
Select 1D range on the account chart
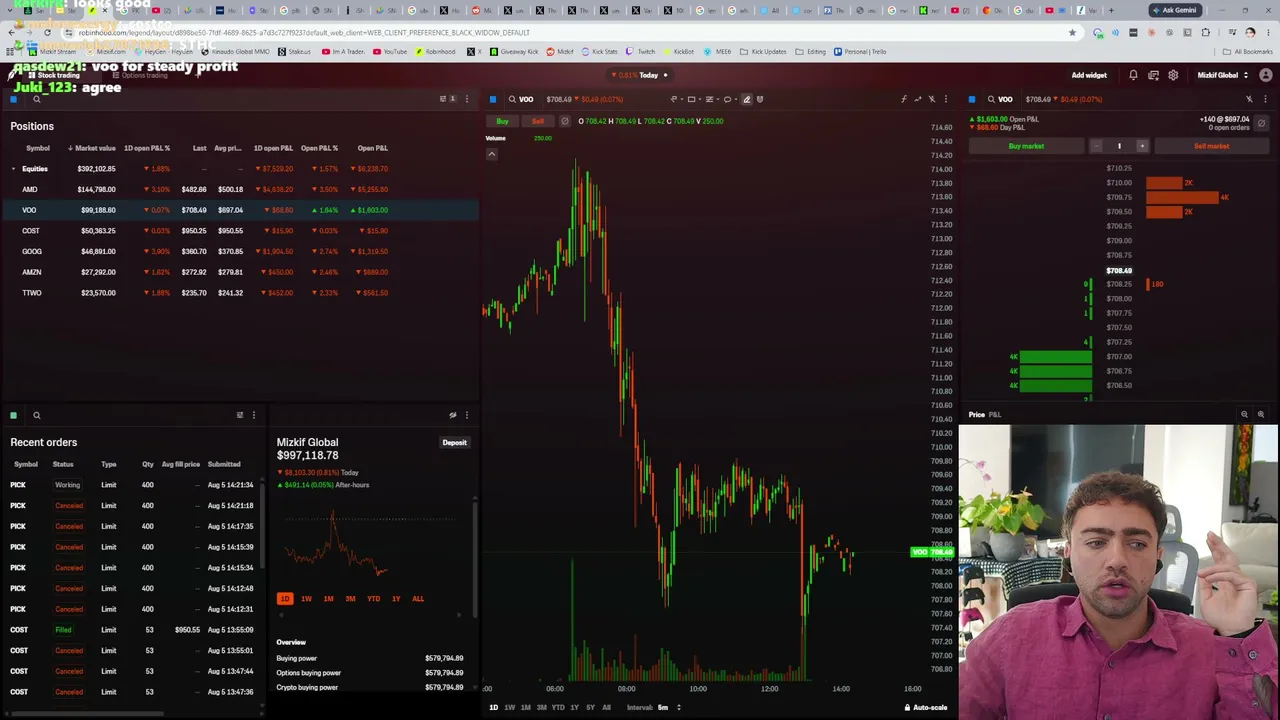click(x=285, y=599)
